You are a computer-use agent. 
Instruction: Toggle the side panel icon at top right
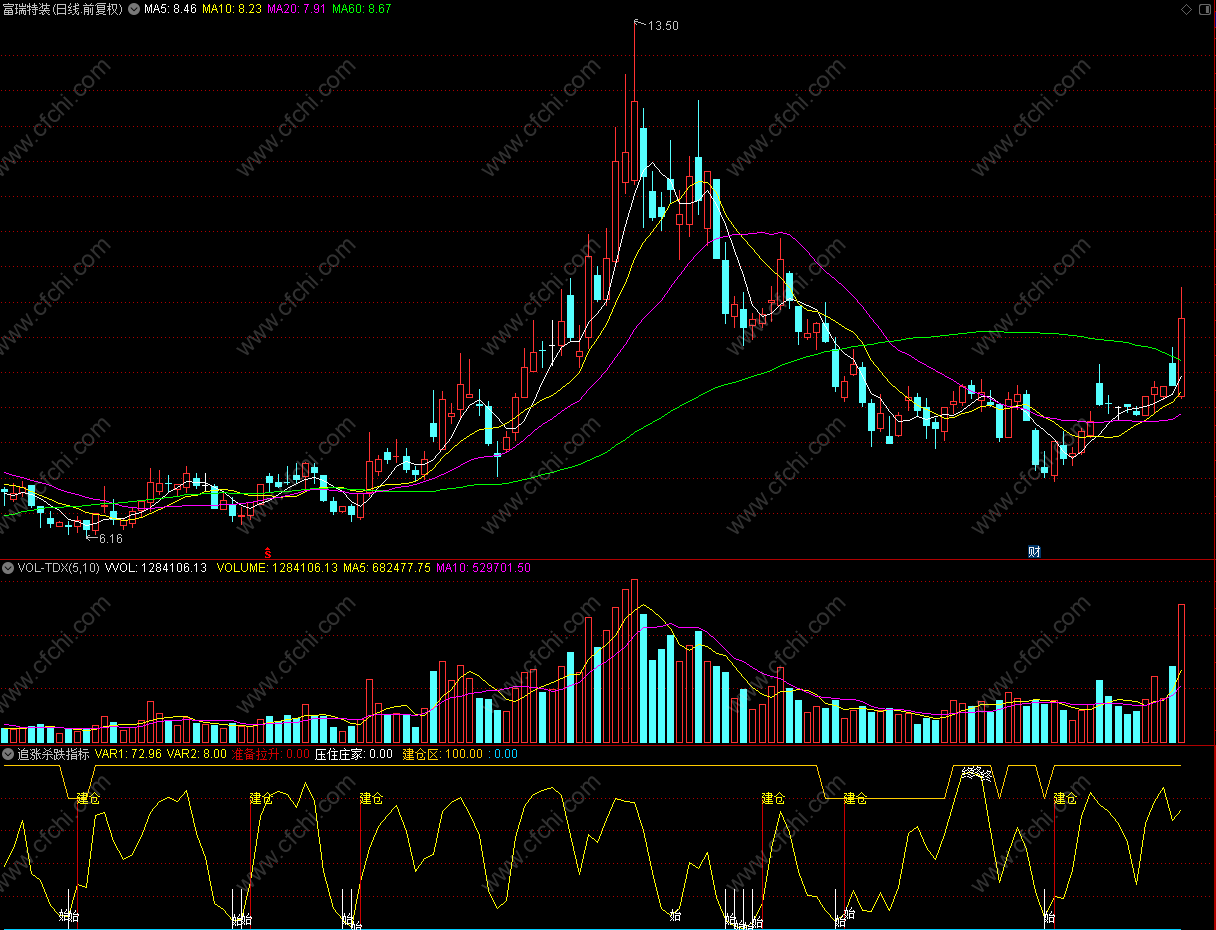(1203, 9)
